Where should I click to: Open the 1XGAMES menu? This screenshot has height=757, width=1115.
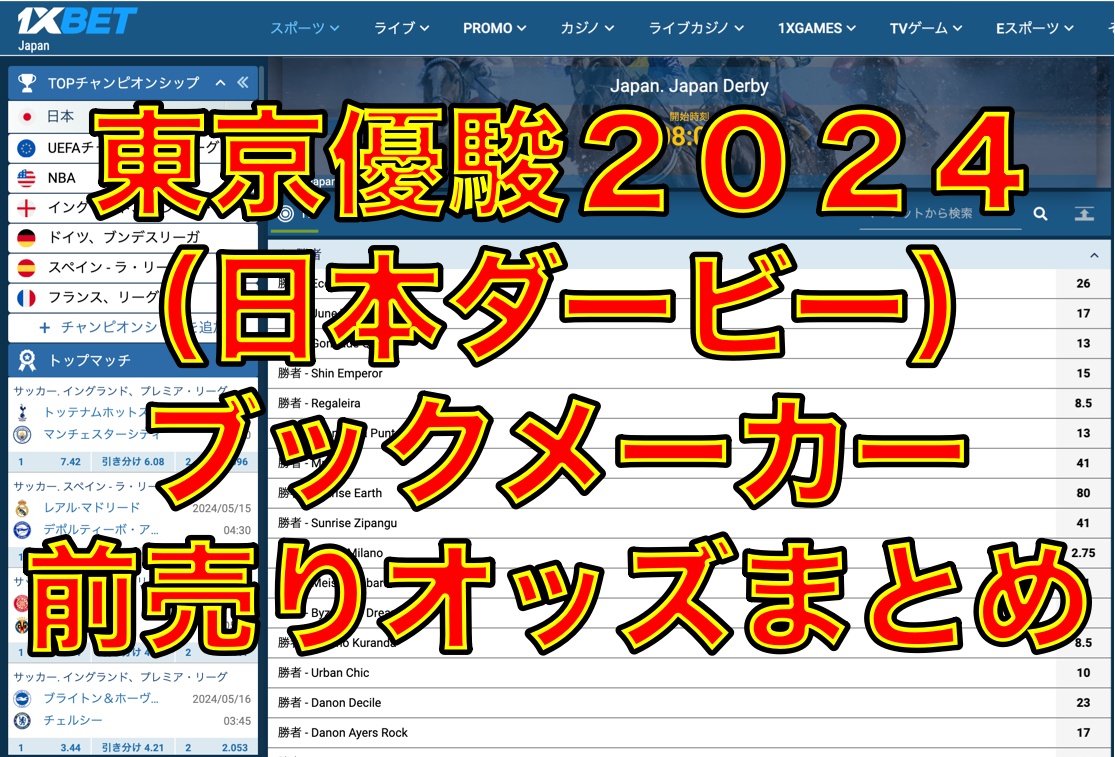816,28
